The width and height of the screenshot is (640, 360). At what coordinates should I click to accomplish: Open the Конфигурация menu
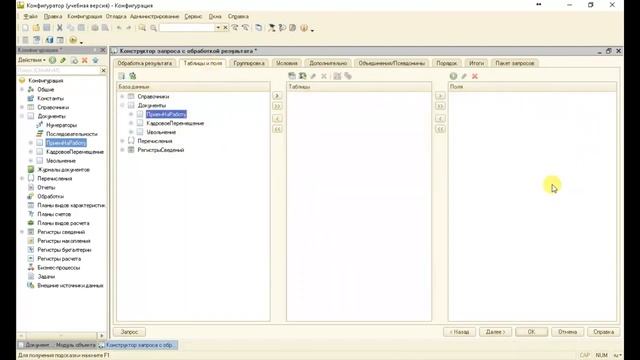point(84,16)
